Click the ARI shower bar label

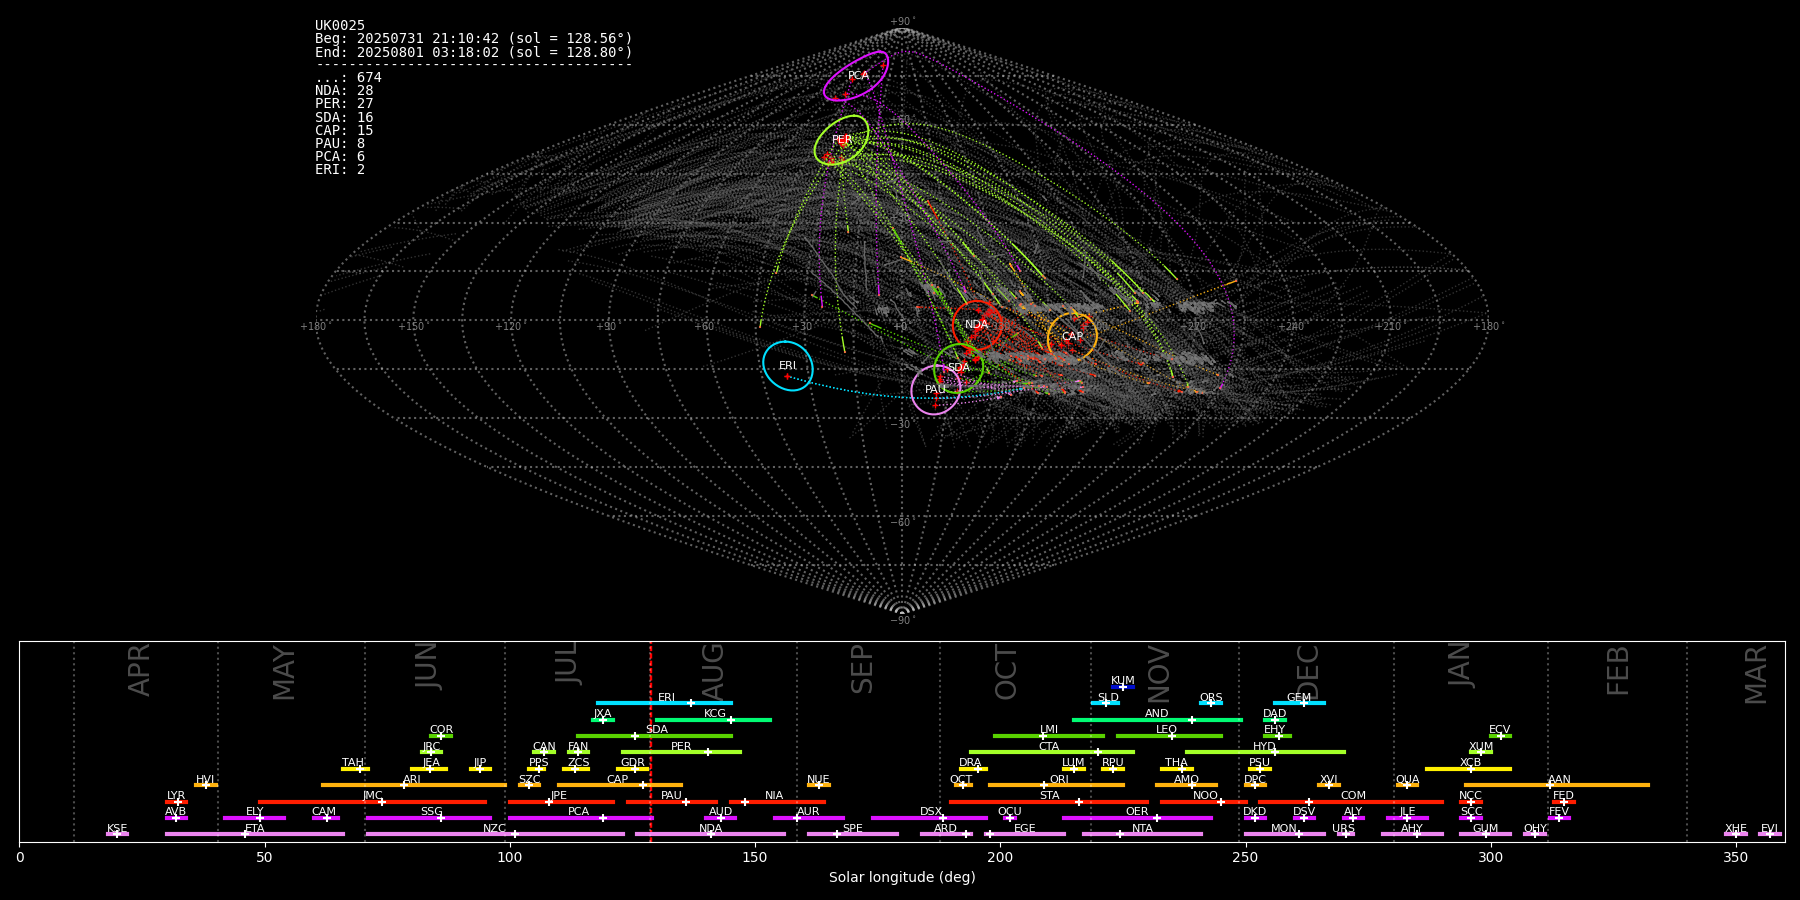click(412, 780)
